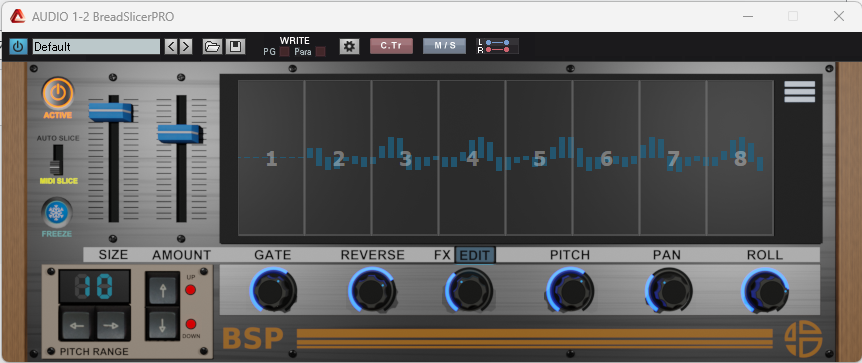Click the pitch range right arrow button
This screenshot has height=363, width=862.
(112, 326)
